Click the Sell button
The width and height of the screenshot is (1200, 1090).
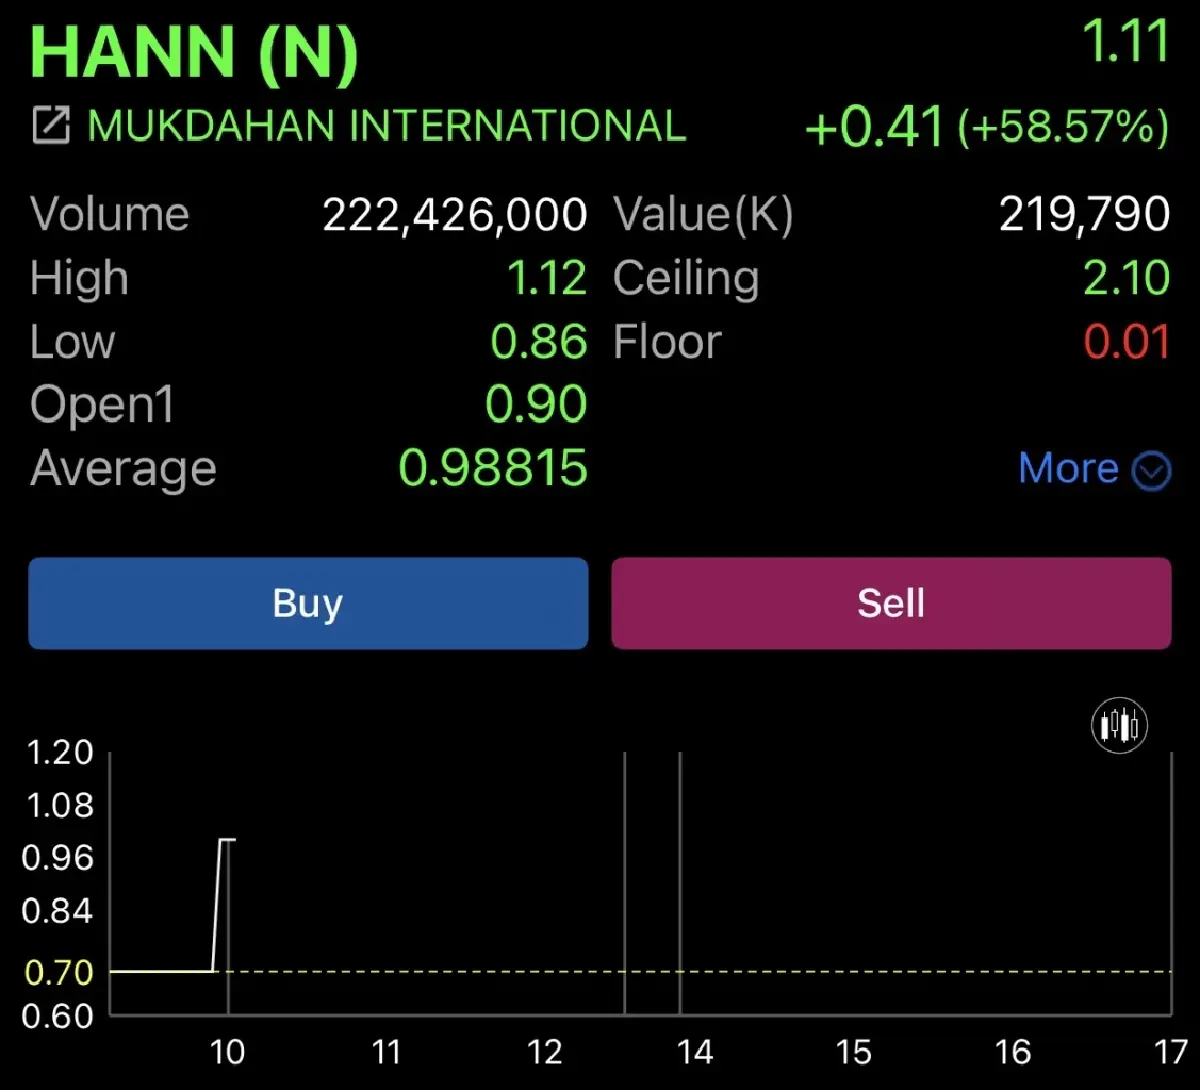(x=889, y=603)
